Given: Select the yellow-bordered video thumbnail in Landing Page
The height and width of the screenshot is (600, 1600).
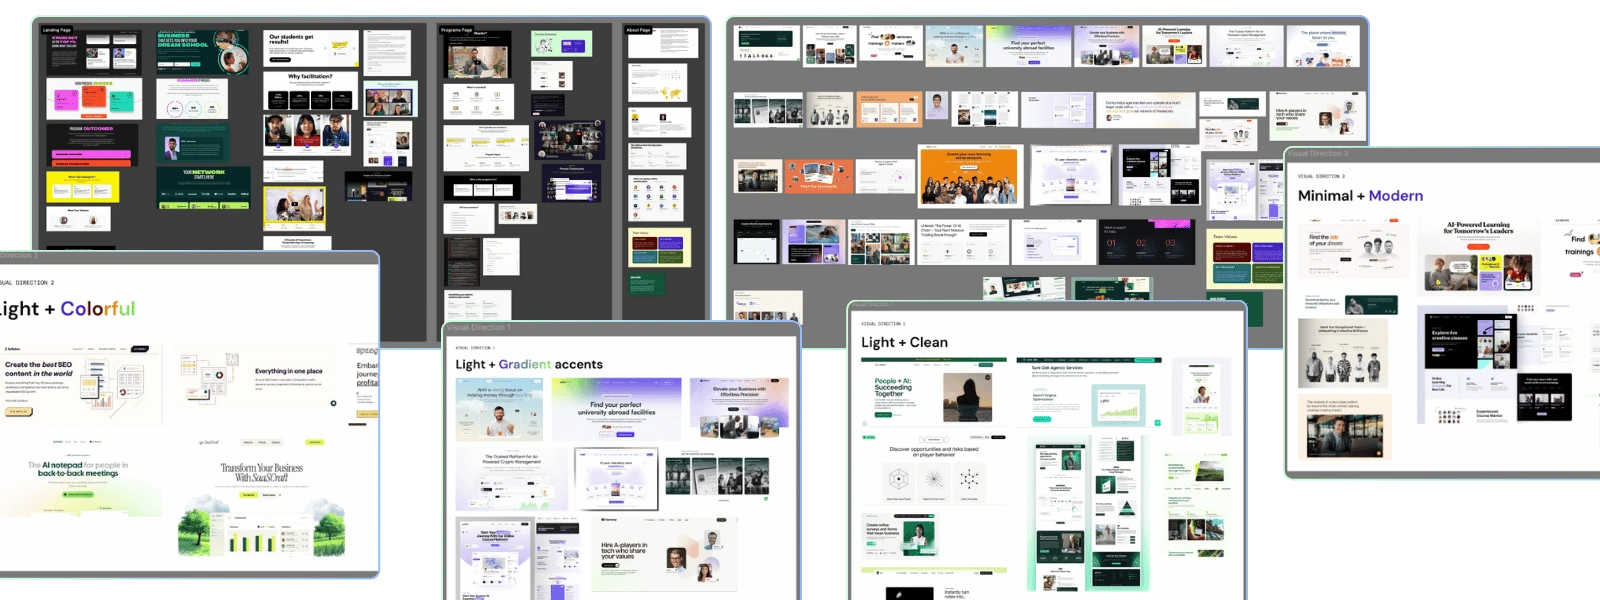Looking at the screenshot, I should tap(294, 208).
